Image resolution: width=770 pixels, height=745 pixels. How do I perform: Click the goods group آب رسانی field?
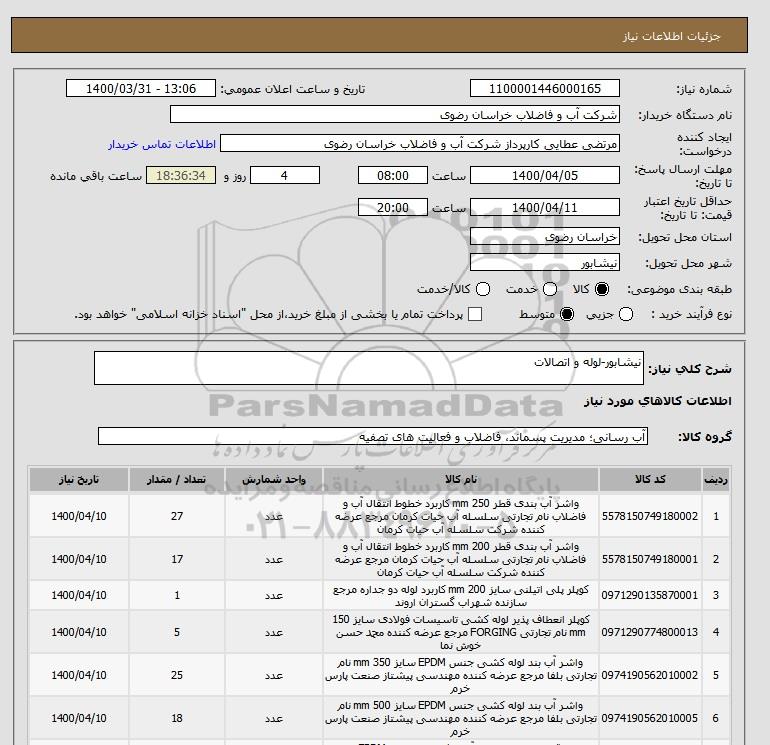(x=373, y=436)
